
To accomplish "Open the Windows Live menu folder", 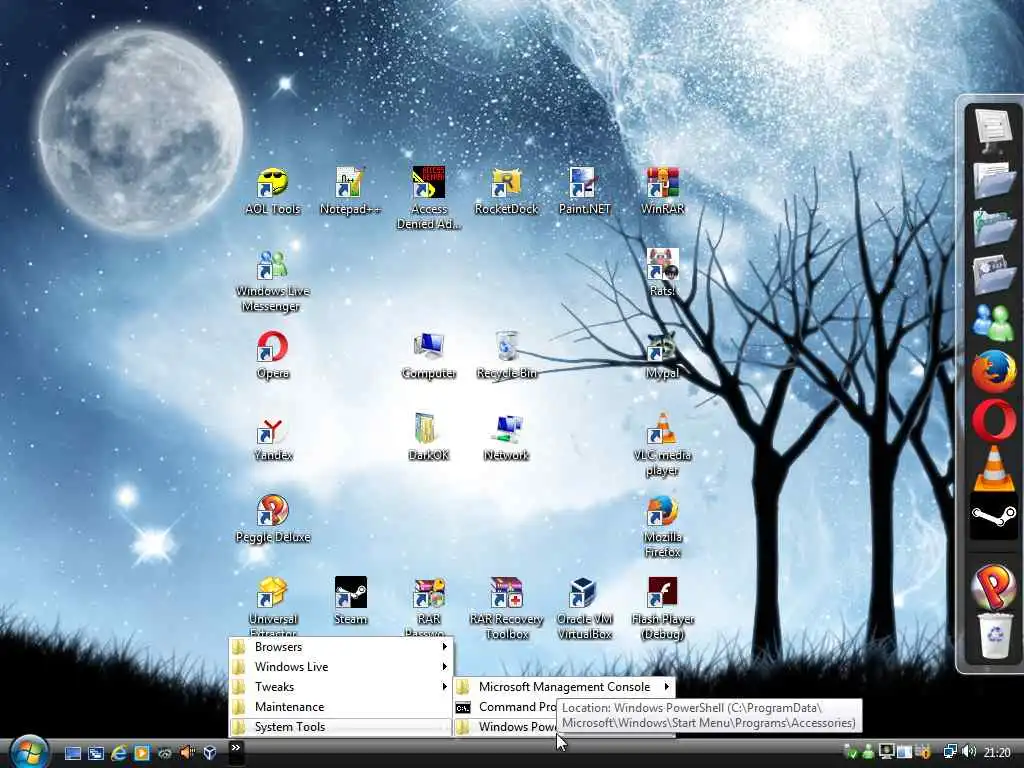I will pyautogui.click(x=341, y=667).
